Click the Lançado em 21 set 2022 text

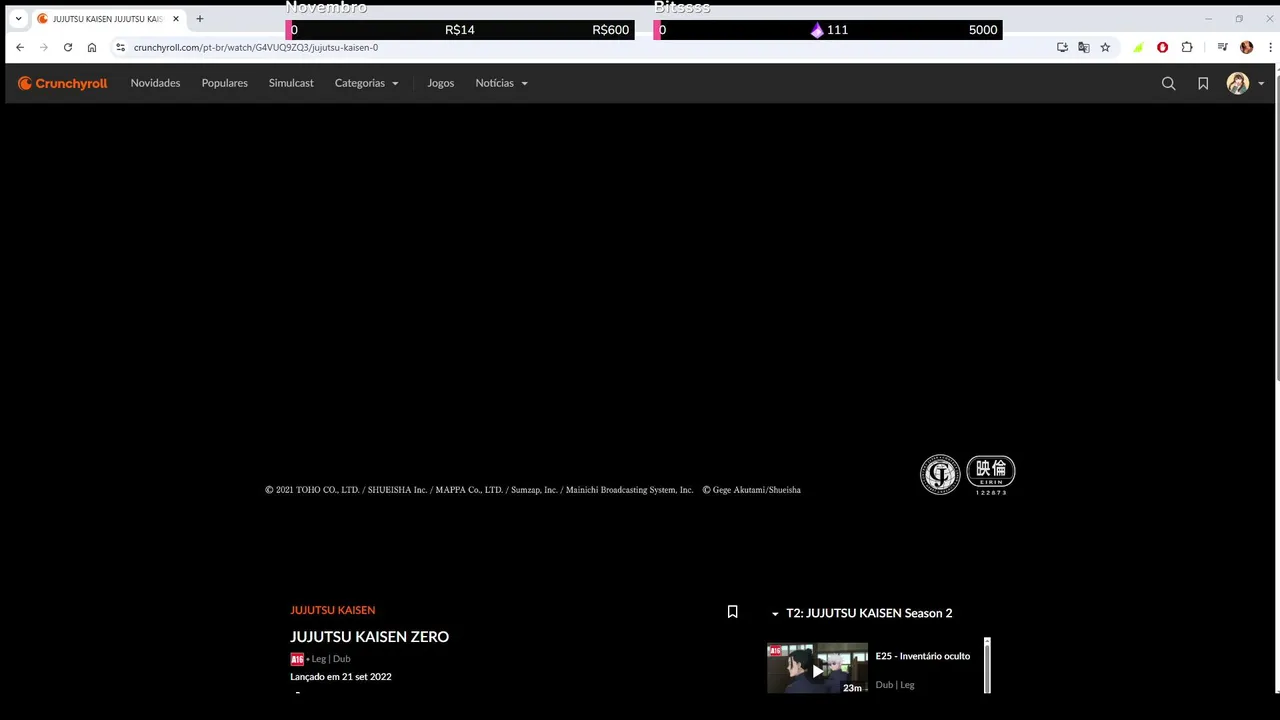tap(340, 677)
